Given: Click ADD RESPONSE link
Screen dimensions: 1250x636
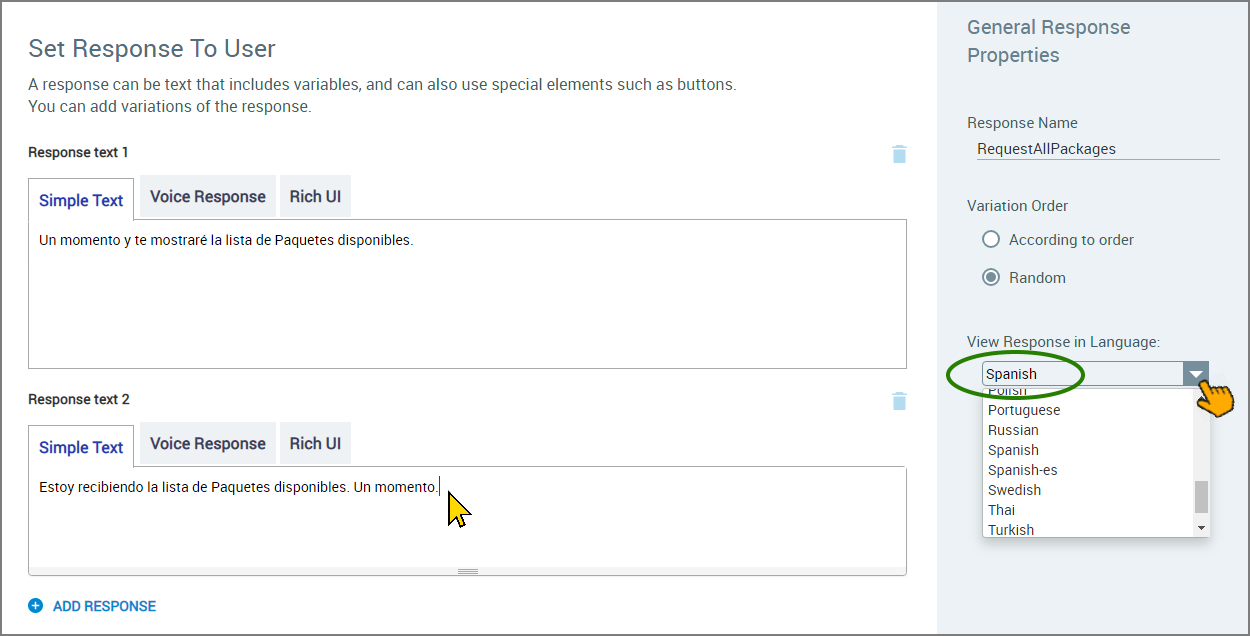Looking at the screenshot, I should [x=104, y=606].
